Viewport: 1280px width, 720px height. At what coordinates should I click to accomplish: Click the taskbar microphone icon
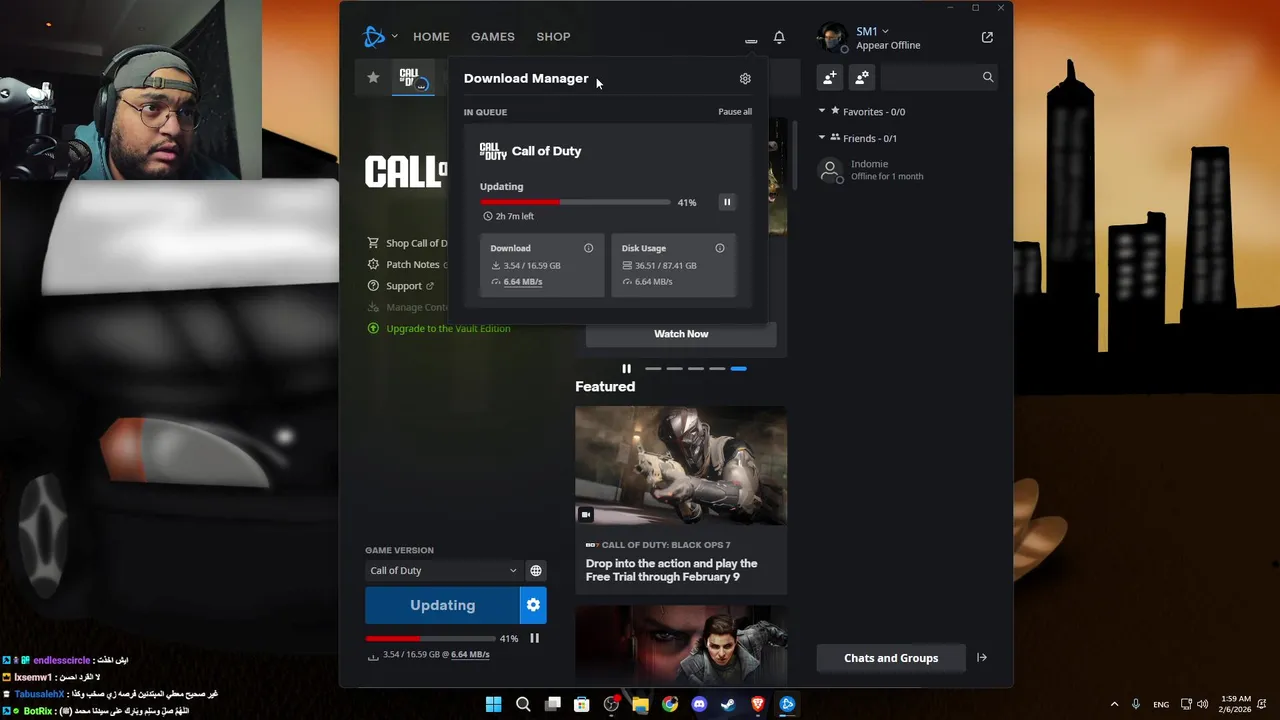[1135, 704]
